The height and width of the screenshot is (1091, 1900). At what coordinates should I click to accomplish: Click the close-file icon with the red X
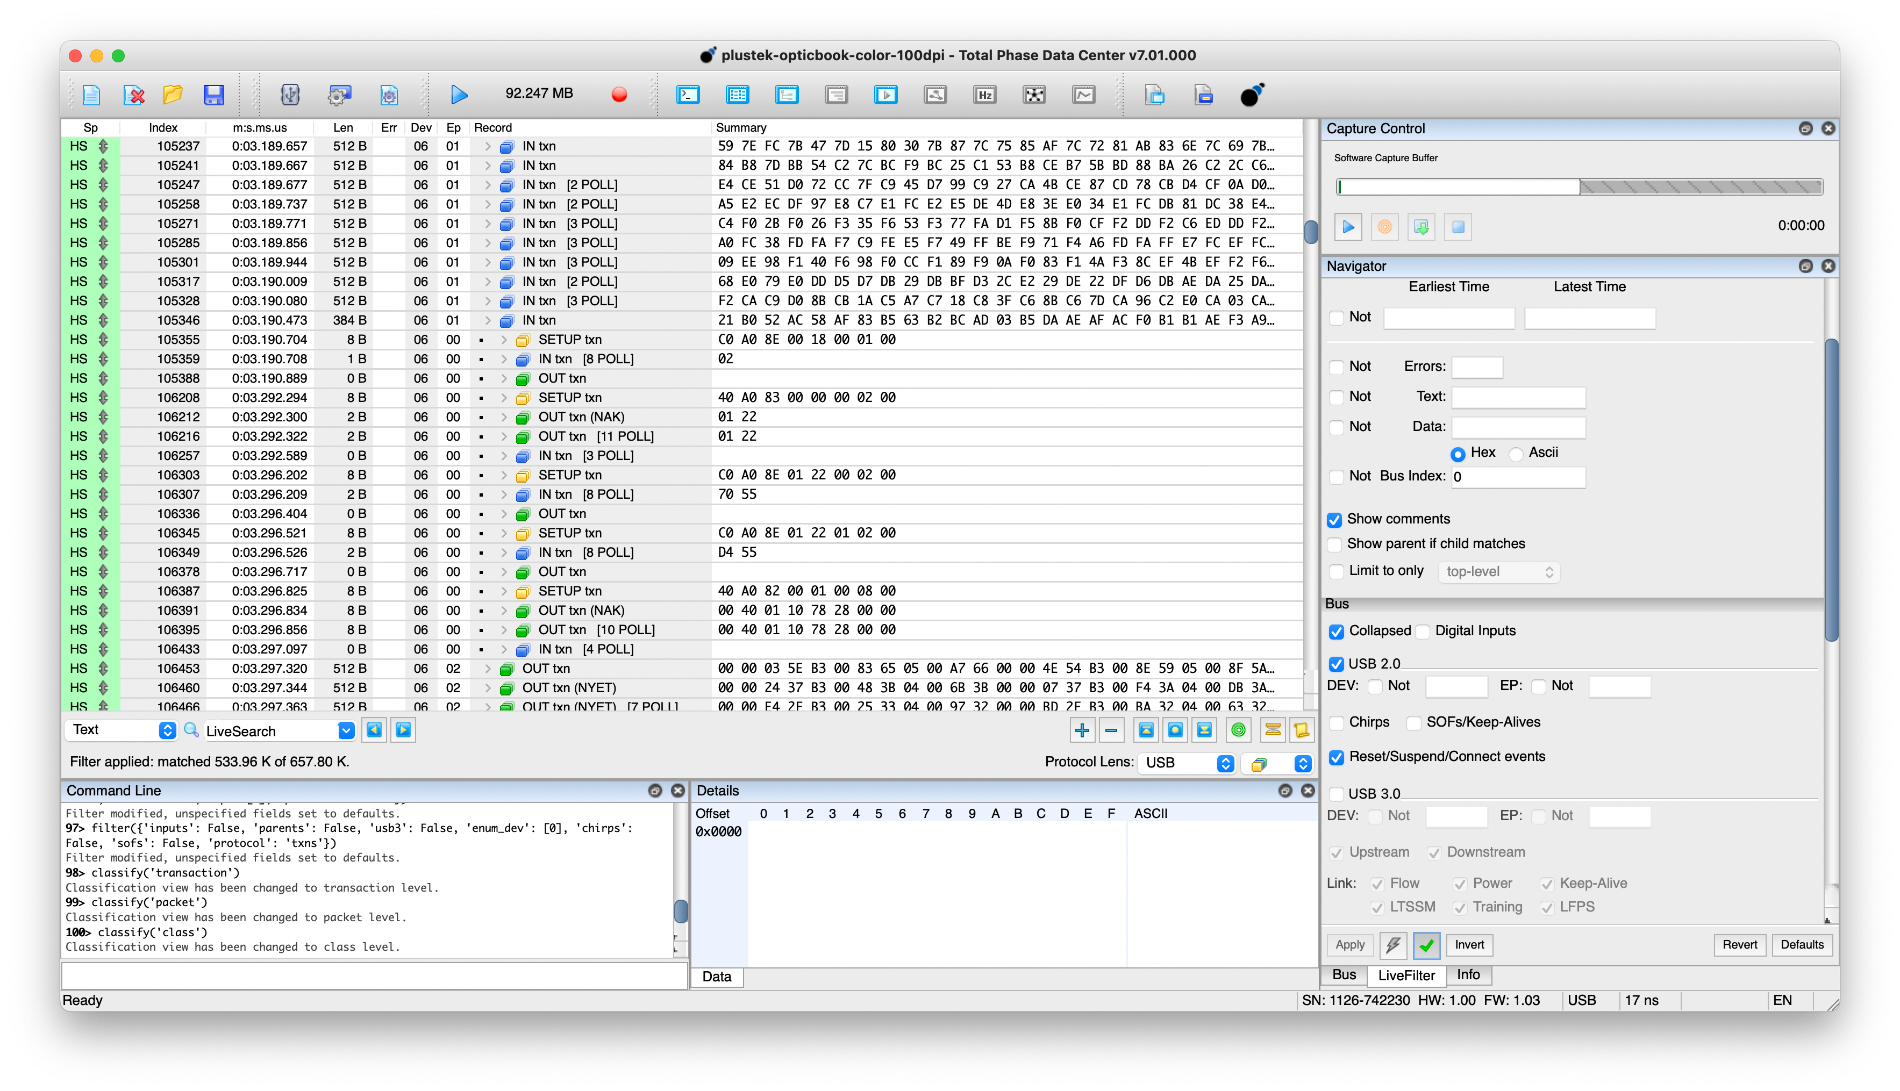[134, 95]
